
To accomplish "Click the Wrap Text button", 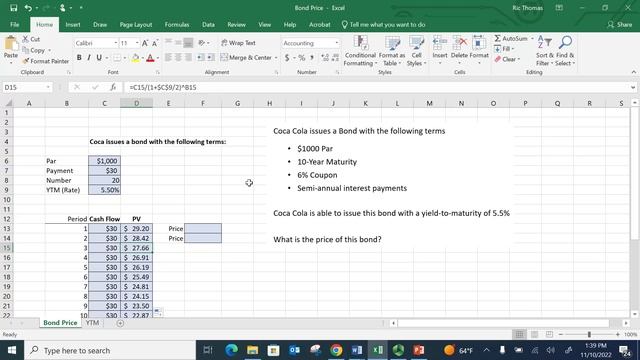I will click(238, 43).
